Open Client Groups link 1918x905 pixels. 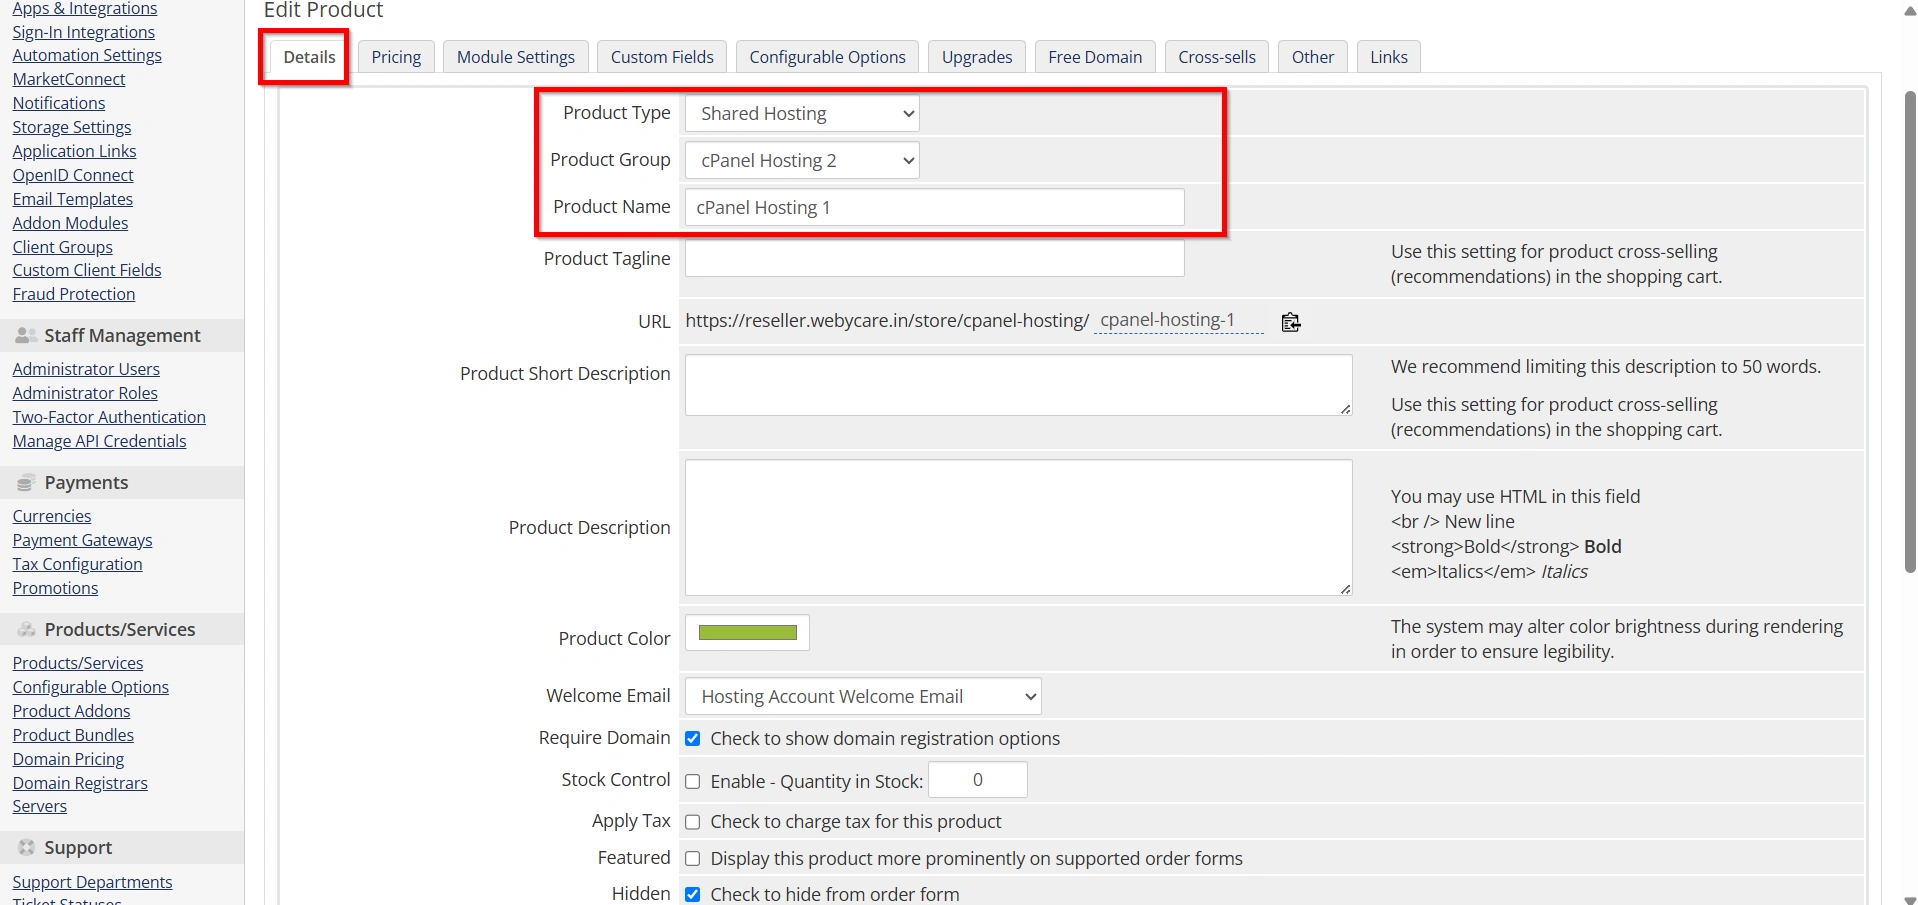click(x=62, y=247)
